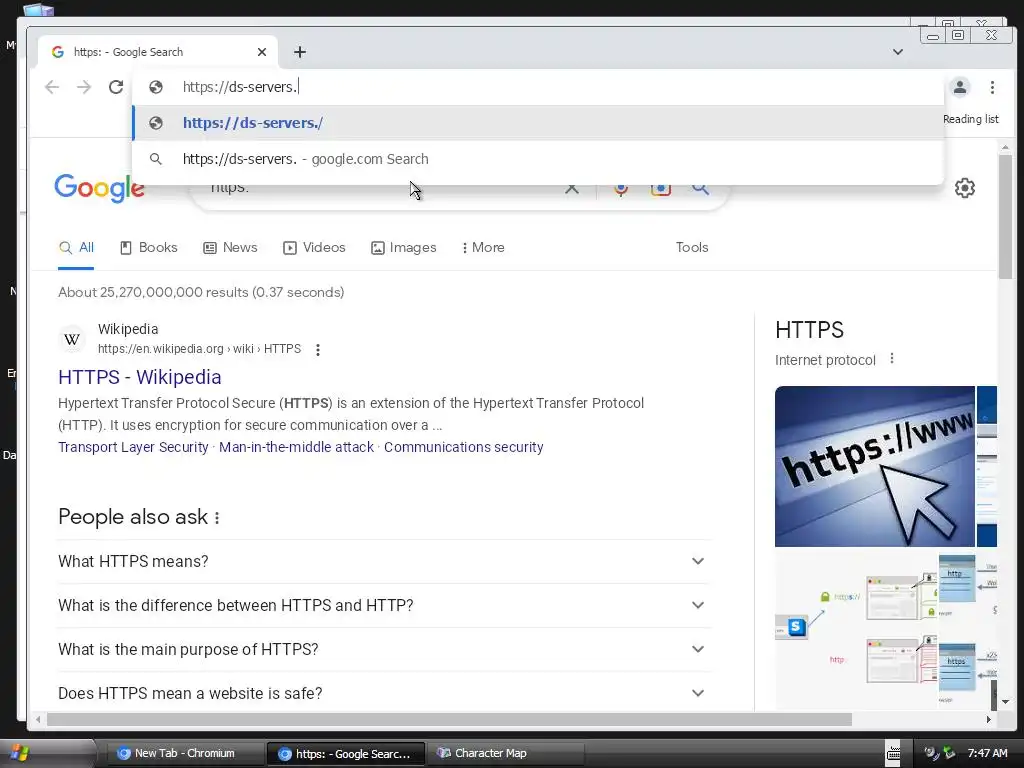Open search Tools
The height and width of the screenshot is (768, 1024).
(x=692, y=248)
